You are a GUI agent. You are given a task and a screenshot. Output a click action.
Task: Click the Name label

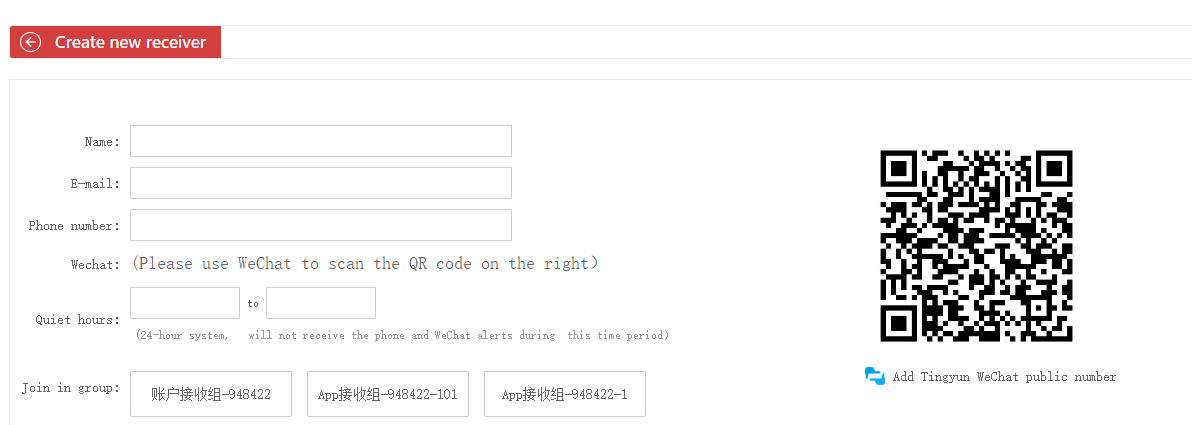click(x=102, y=142)
